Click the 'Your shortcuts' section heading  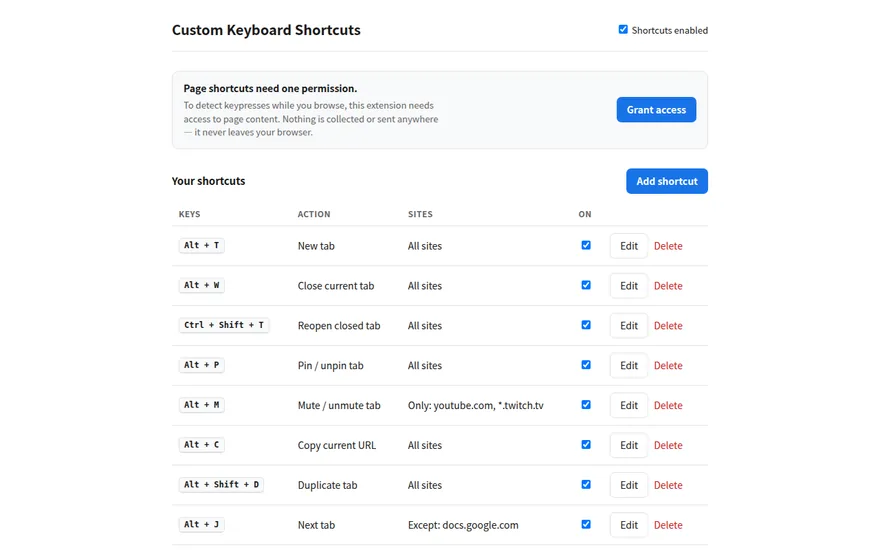208,181
